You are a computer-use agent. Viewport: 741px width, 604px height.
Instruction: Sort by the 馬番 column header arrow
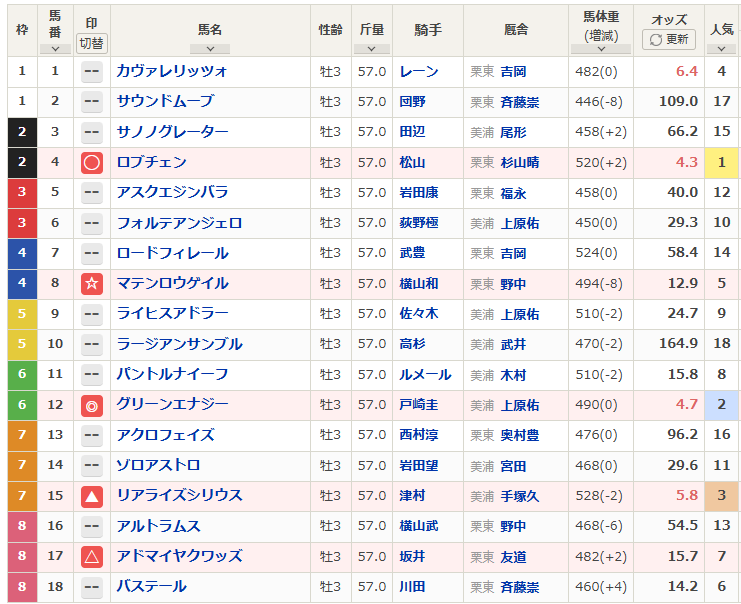[x=56, y=48]
